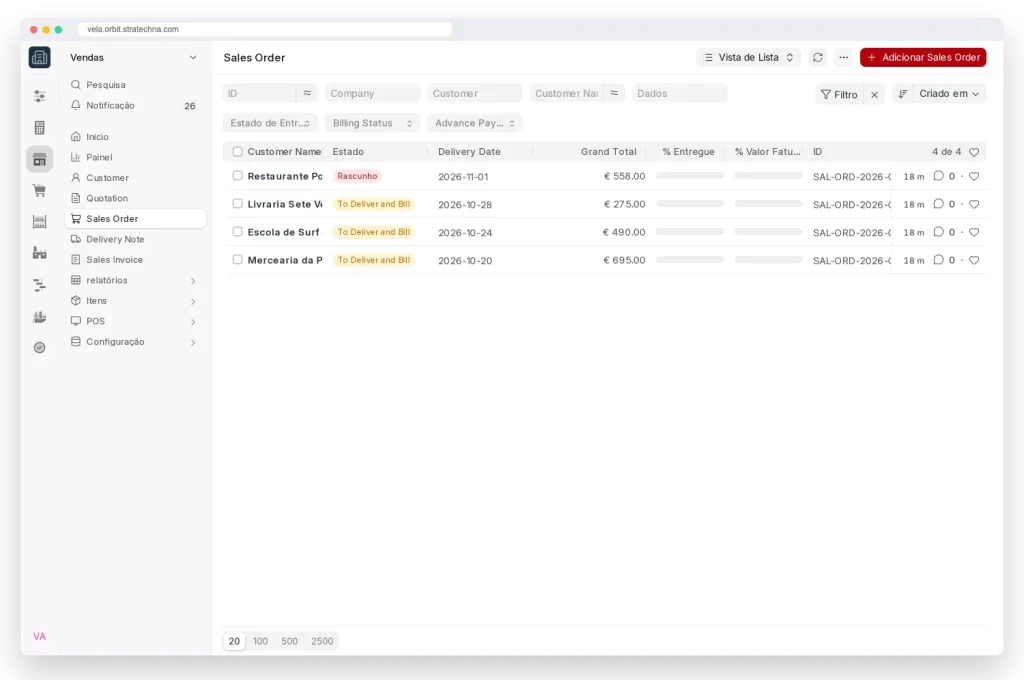This screenshot has width=1024, height=680.
Task: Tick the select-all checkbox in the table header
Action: 238,152
